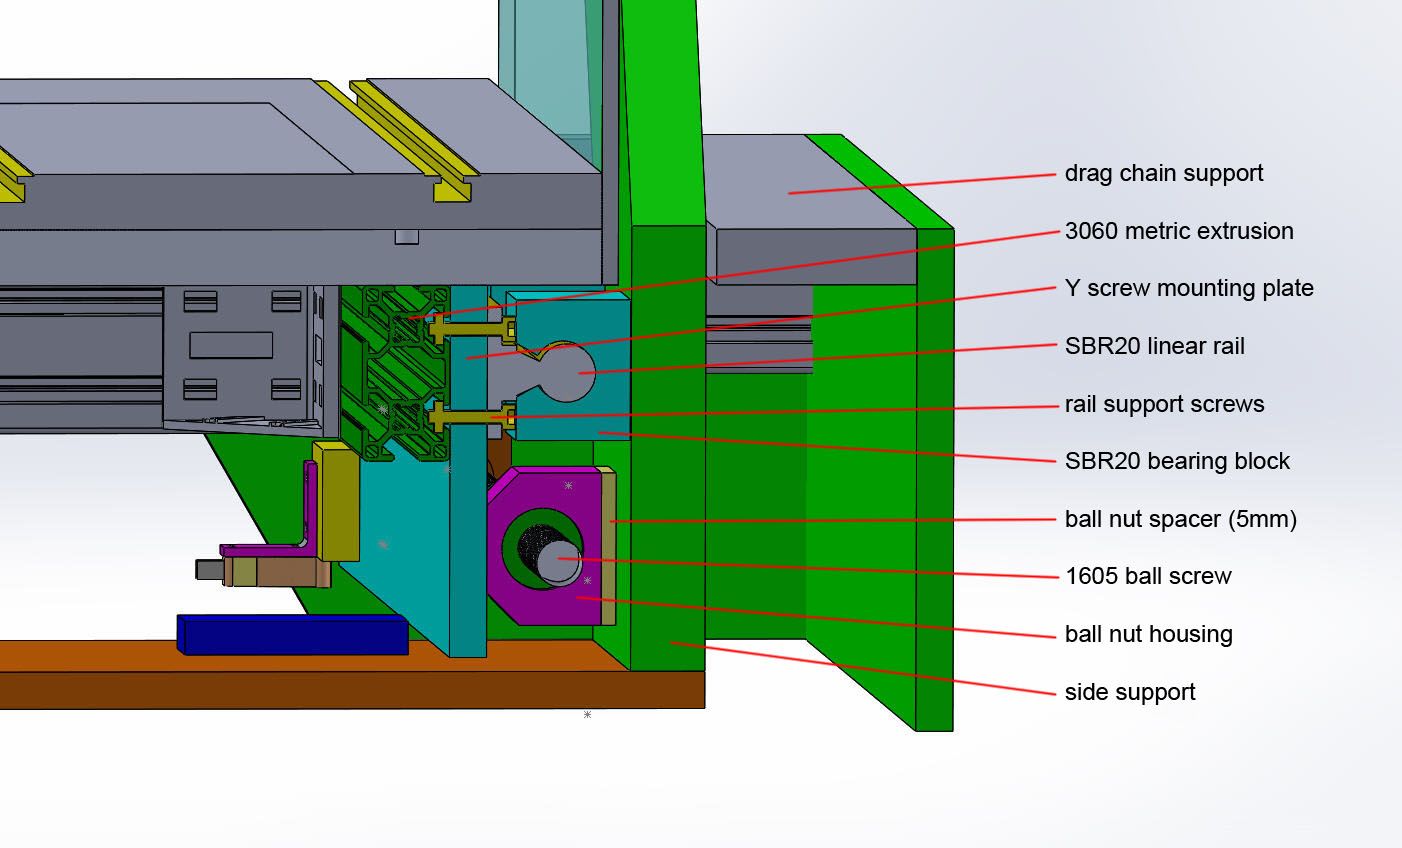Screen dimensions: 1402x848
Task: Select the yellow rail support screw
Action: point(470,415)
